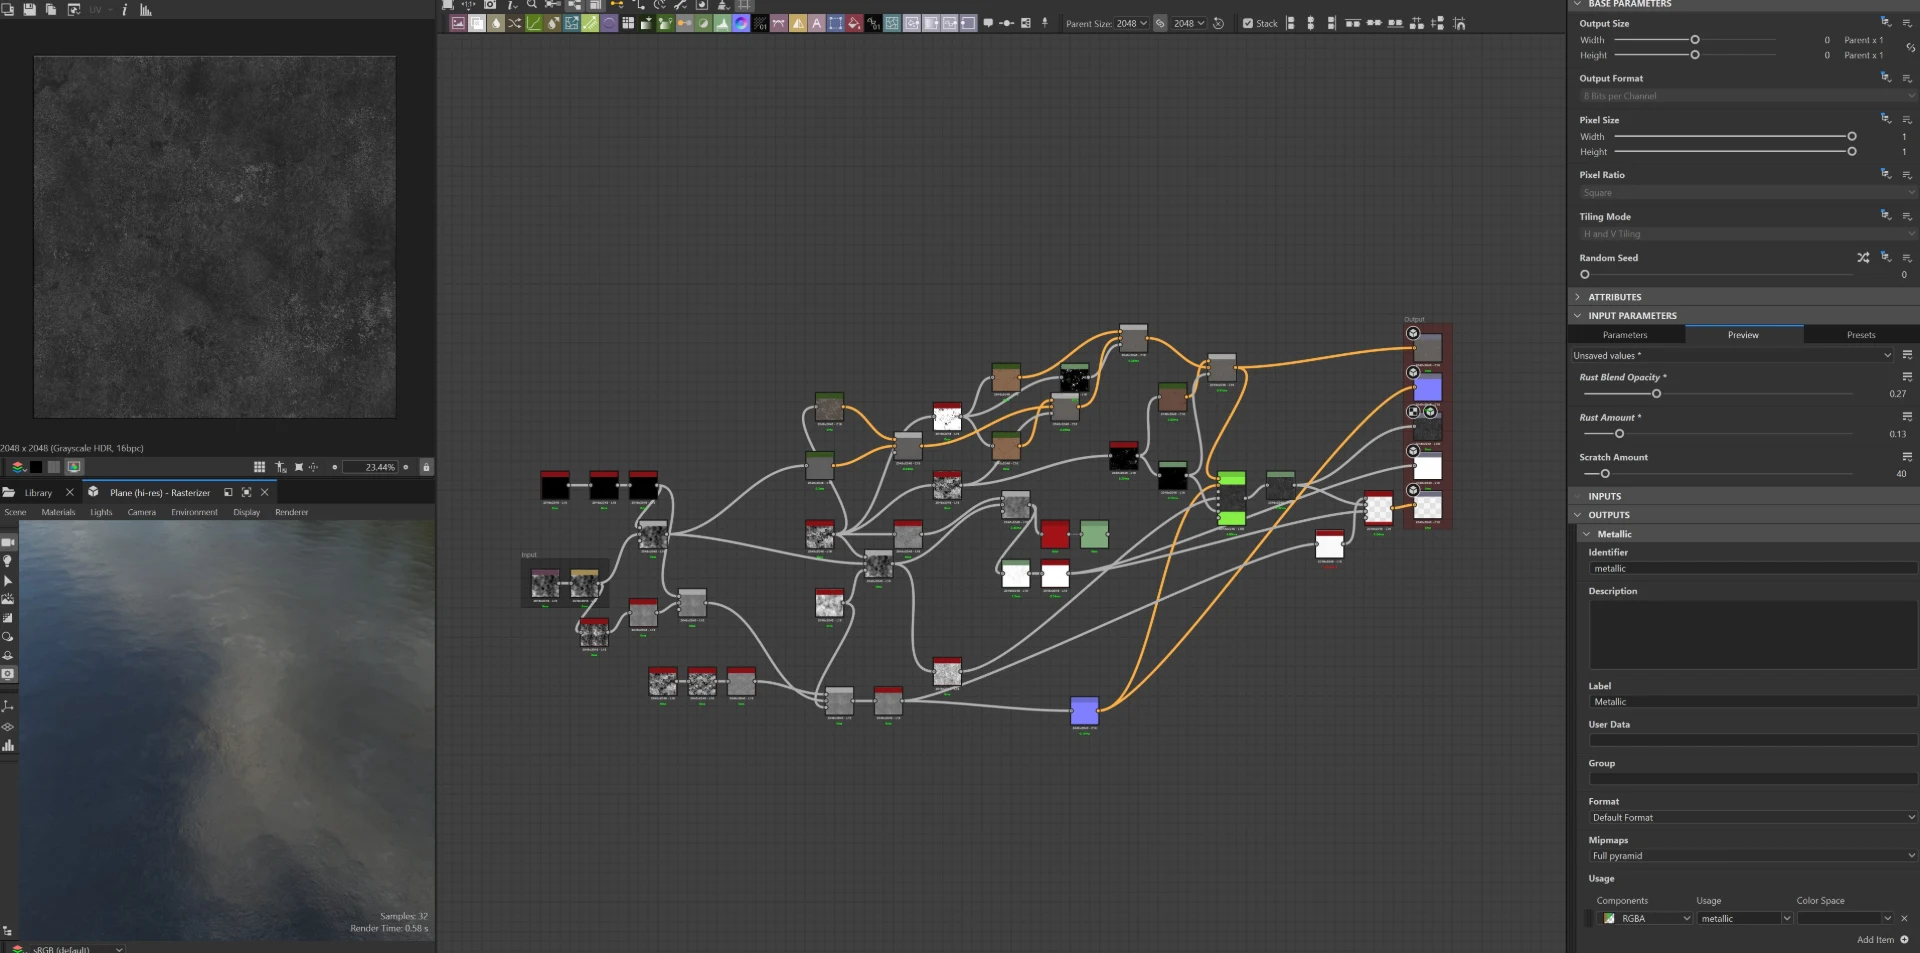Open the Output Format dropdown
The width and height of the screenshot is (1920, 953).
tap(1748, 96)
